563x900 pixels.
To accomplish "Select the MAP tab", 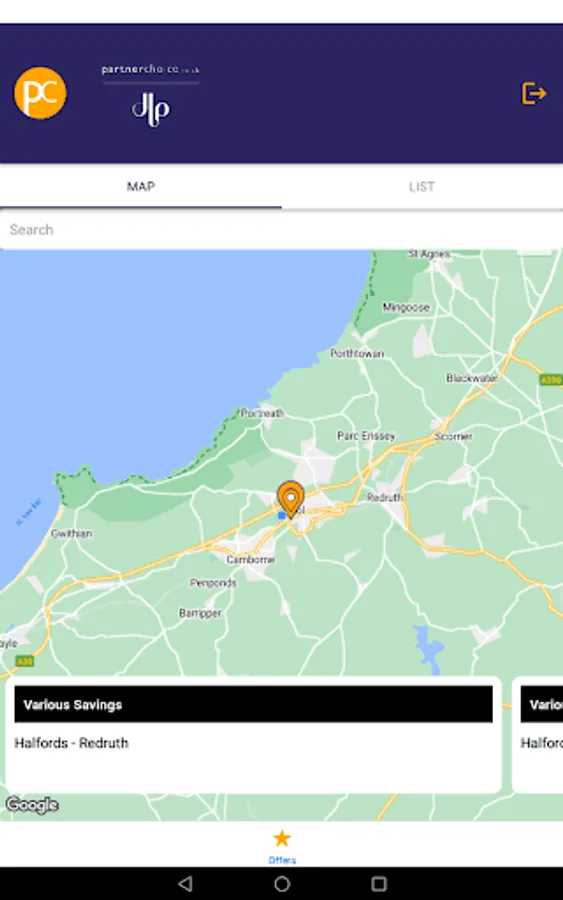I will click(141, 187).
